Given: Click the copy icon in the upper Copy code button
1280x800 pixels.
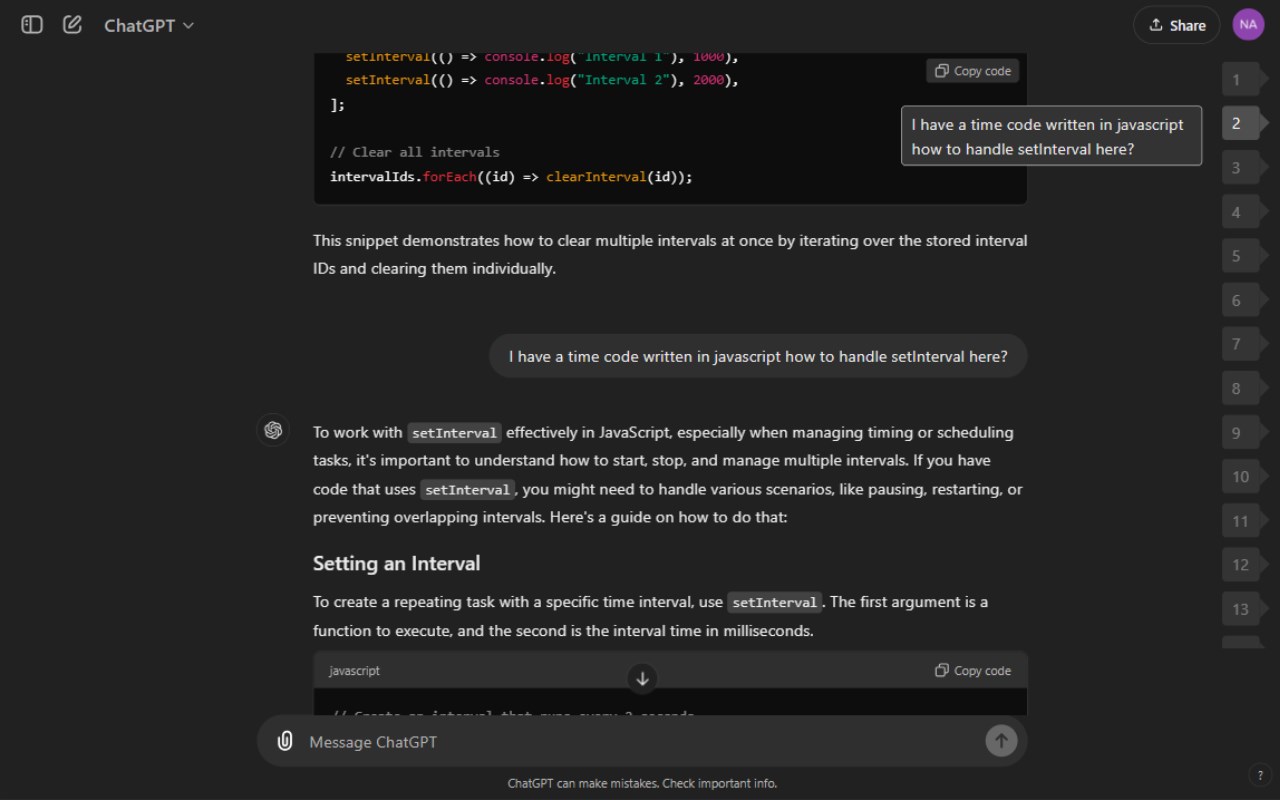Looking at the screenshot, I should pos(941,71).
